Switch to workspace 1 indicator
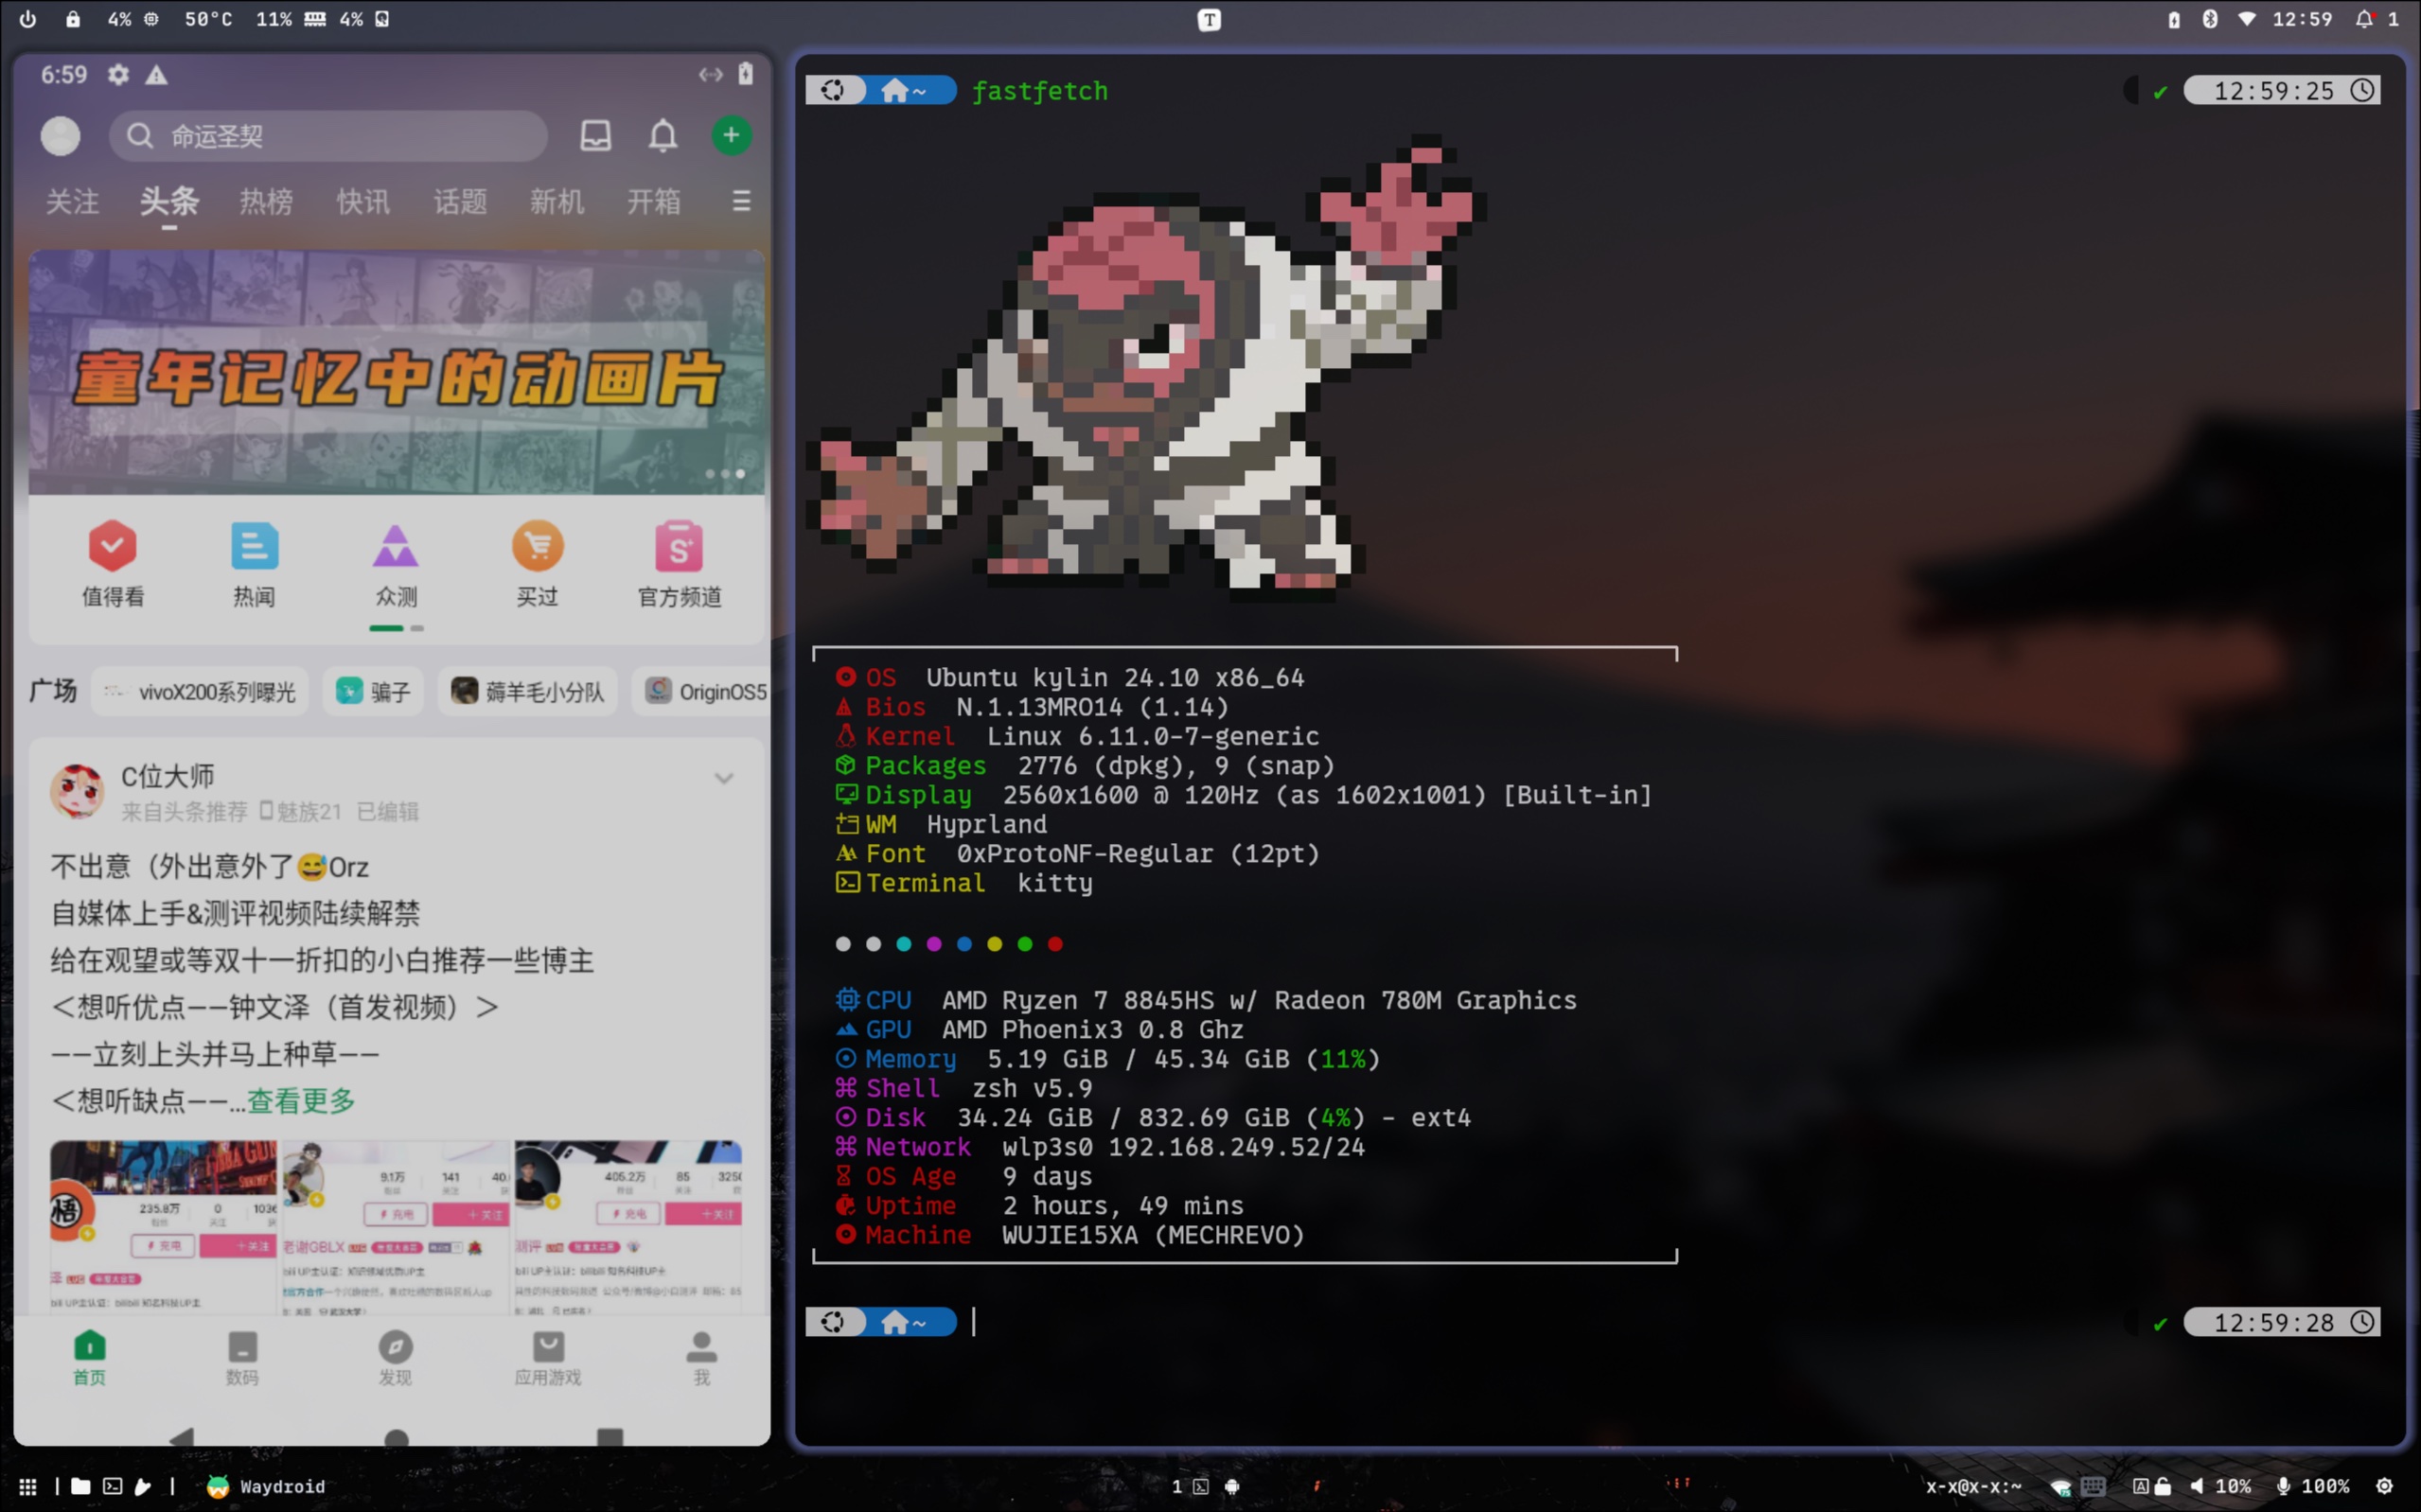This screenshot has height=1512, width=2421. pyautogui.click(x=1177, y=1487)
